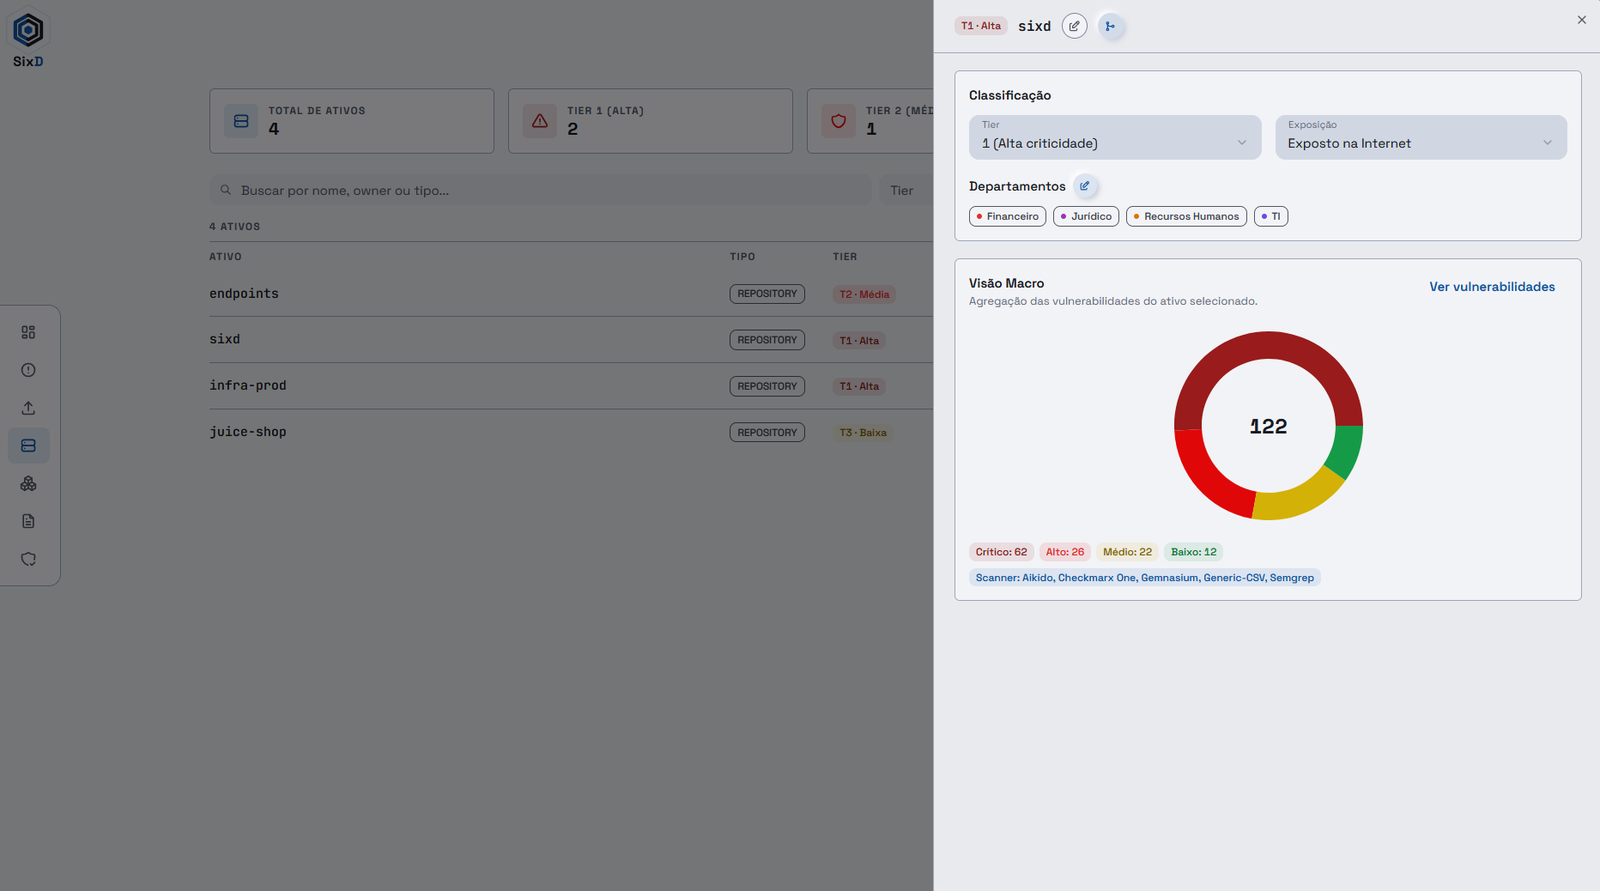Select the Baixo: 12 badge
1600x891 pixels.
(1194, 552)
